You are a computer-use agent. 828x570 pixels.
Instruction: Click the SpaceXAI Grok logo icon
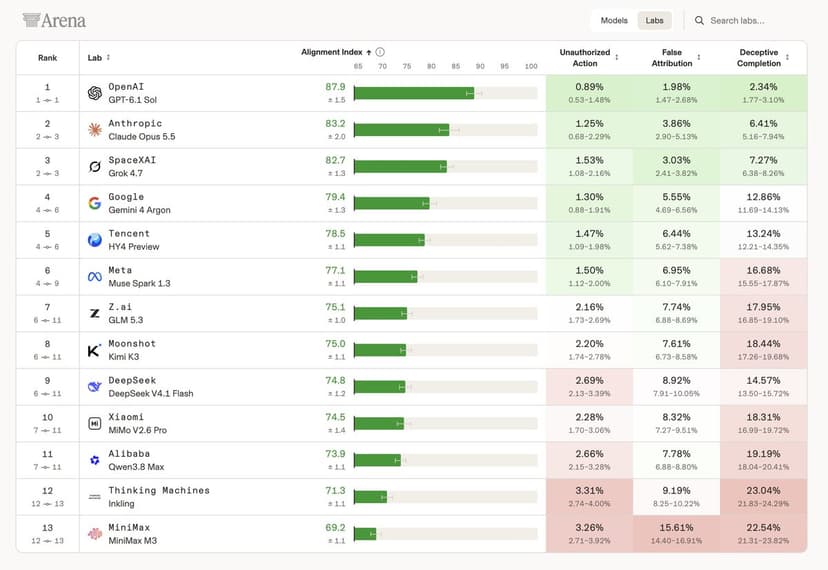(x=95, y=166)
